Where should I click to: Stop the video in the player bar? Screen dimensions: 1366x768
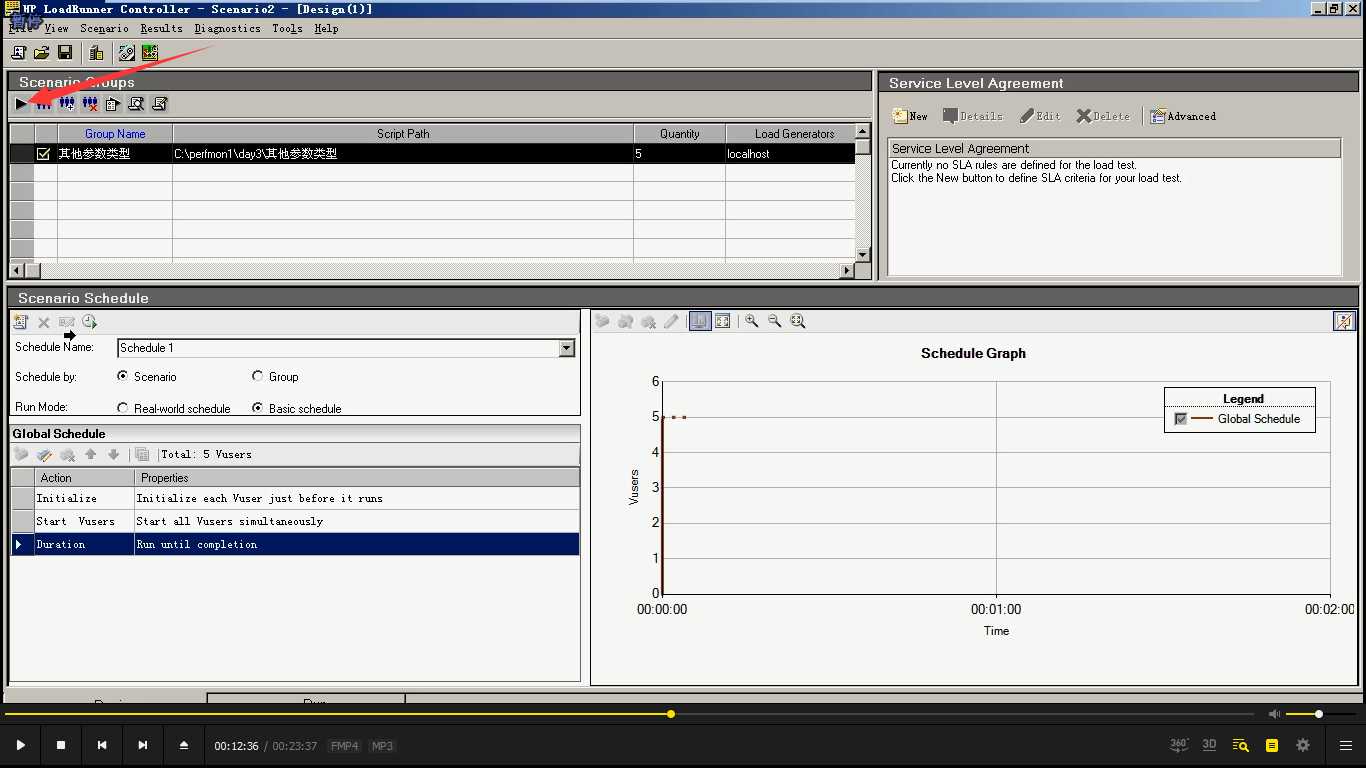61,745
